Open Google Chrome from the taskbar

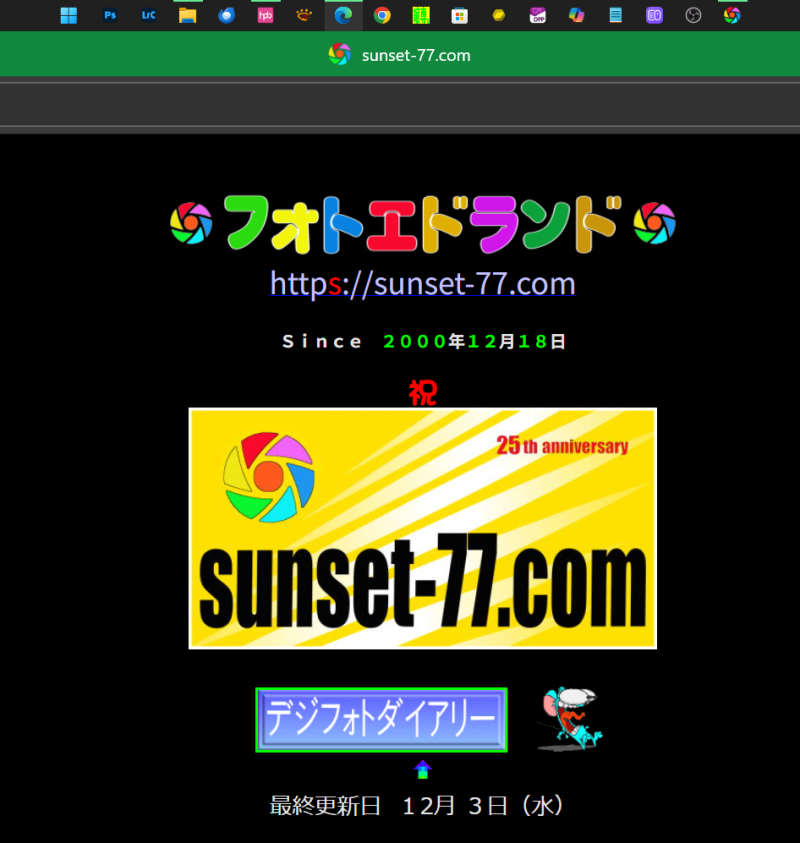[382, 15]
